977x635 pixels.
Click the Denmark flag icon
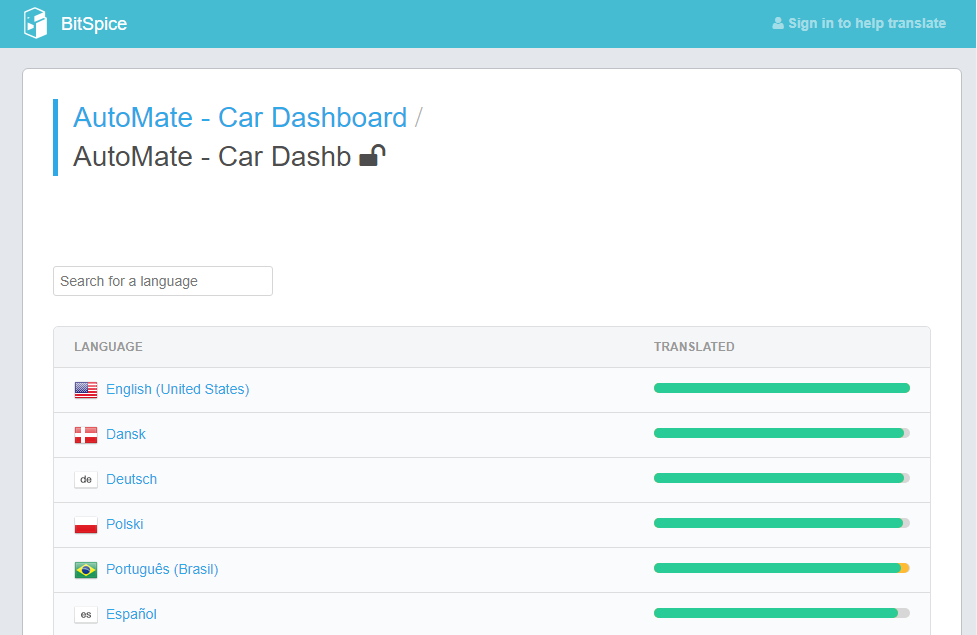click(86, 435)
